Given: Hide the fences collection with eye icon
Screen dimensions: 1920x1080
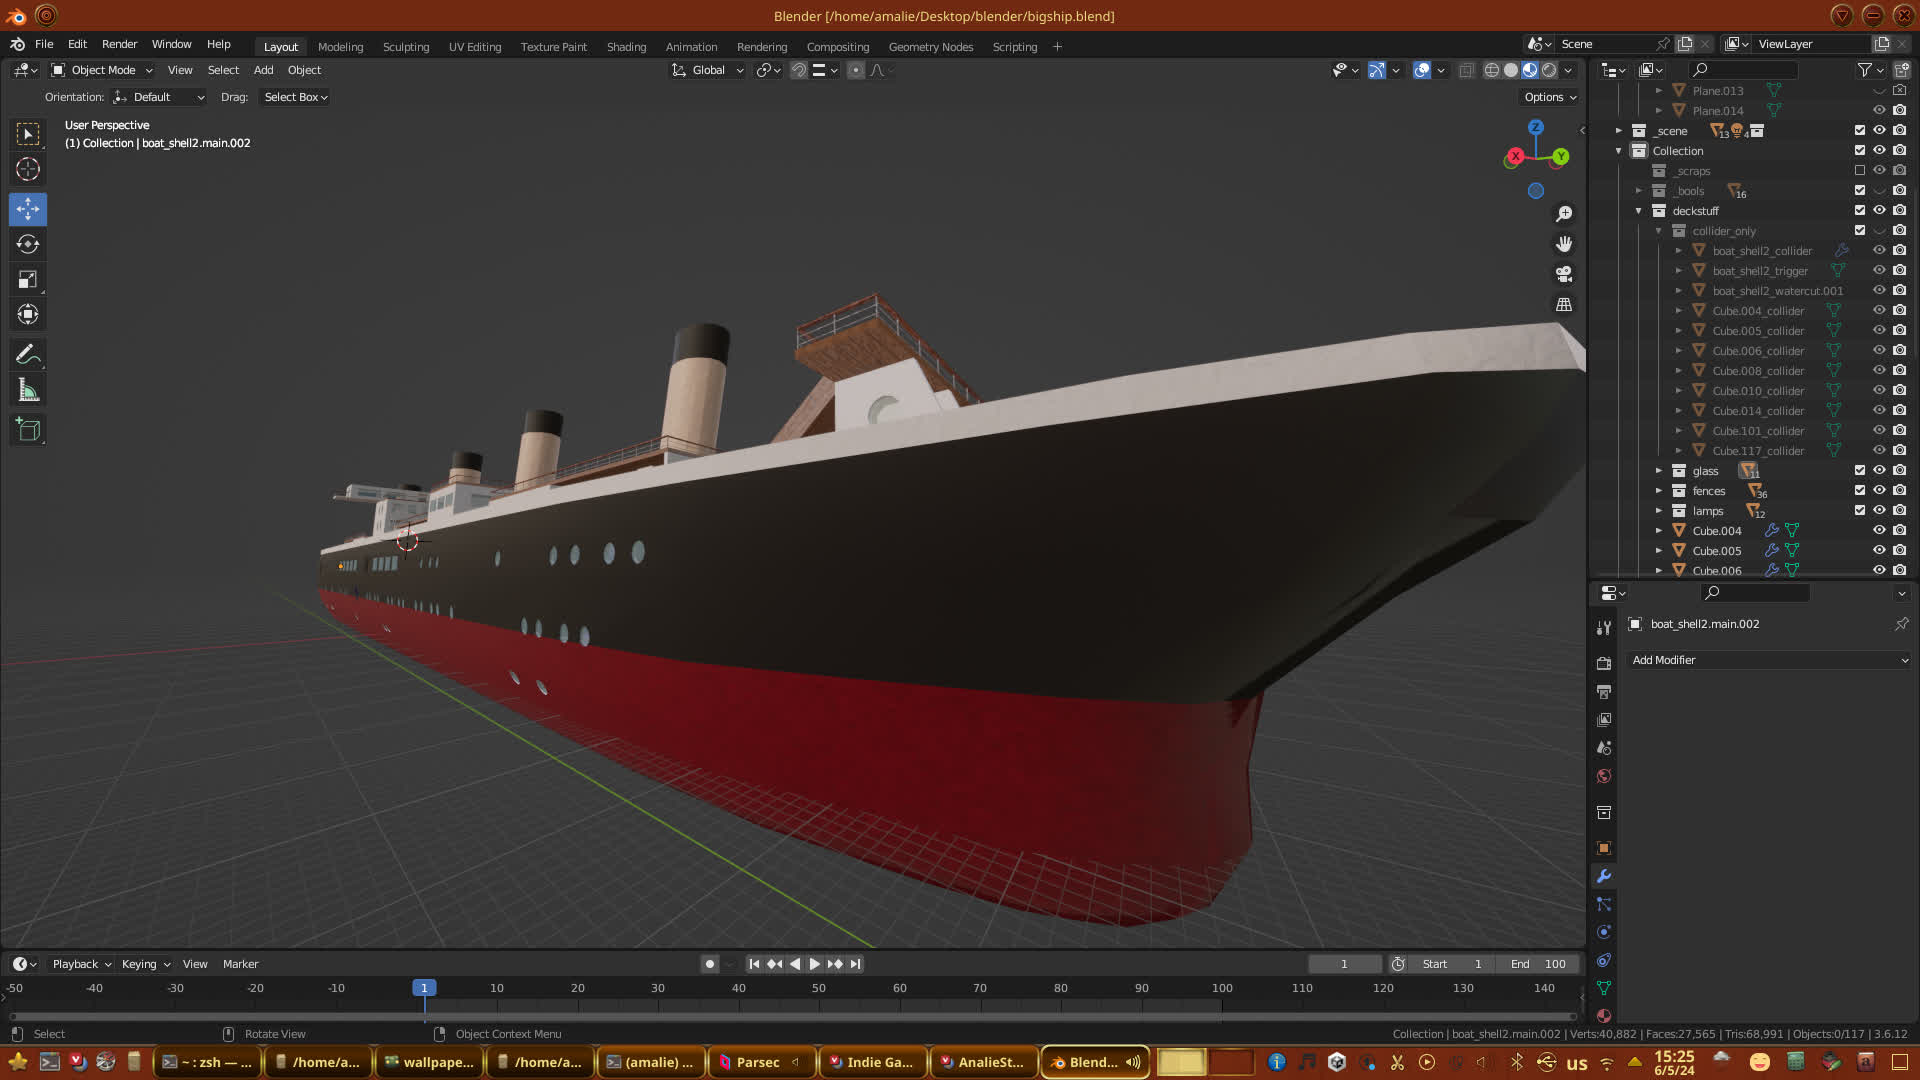Looking at the screenshot, I should [1879, 490].
